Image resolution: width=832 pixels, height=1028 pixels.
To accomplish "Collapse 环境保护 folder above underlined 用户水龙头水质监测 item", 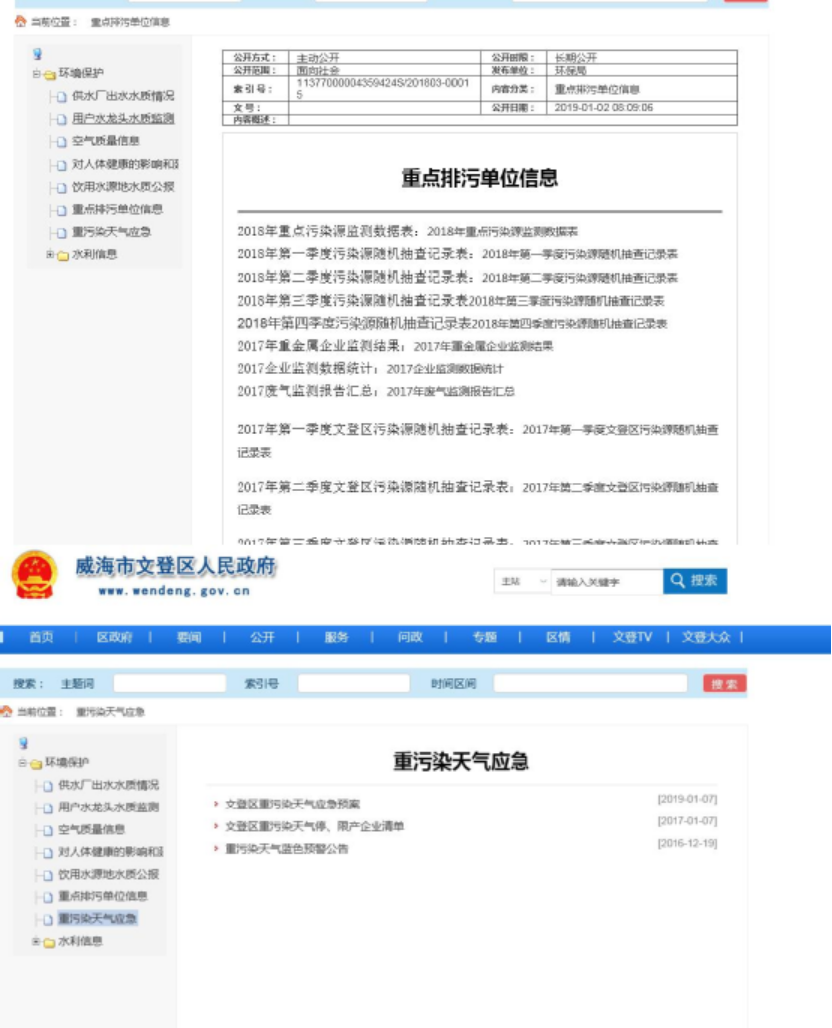I will (36, 74).
